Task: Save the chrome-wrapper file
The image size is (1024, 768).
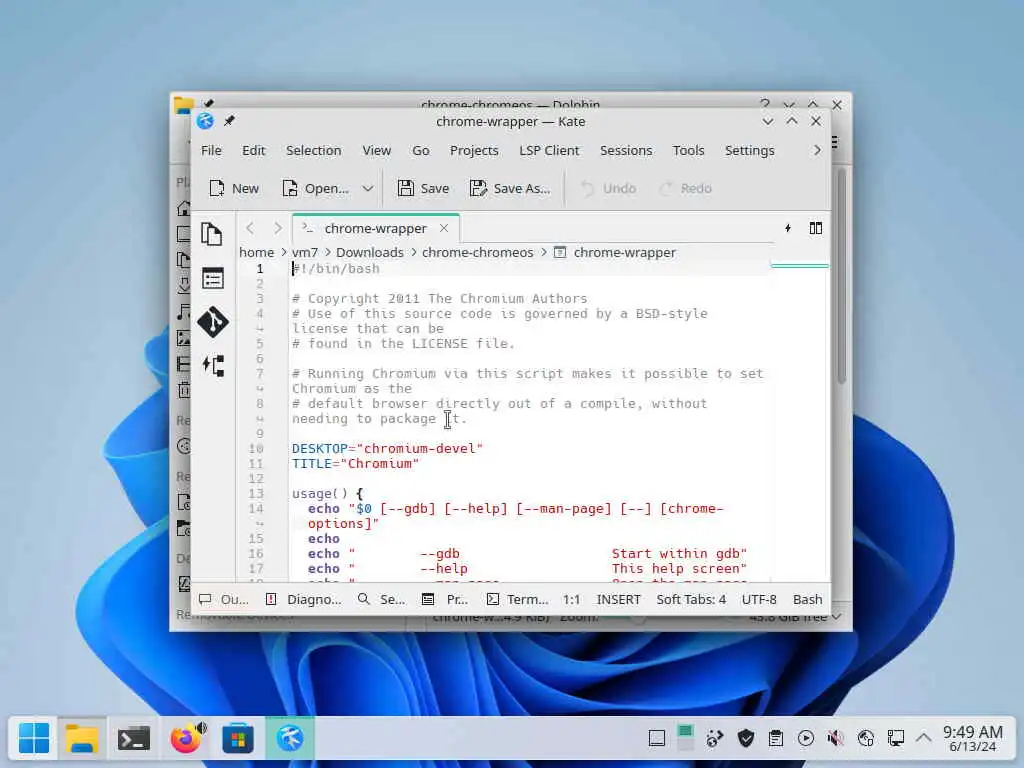Action: click(423, 189)
